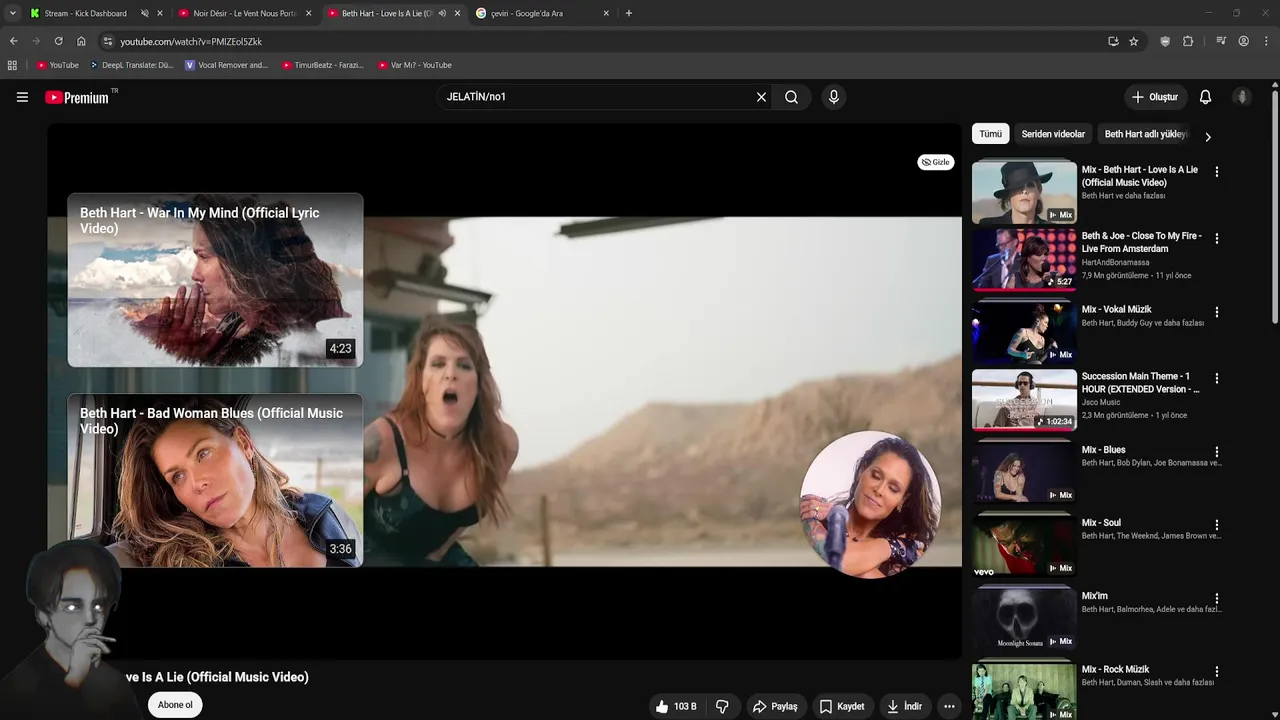Open options for Mix'im
The height and width of the screenshot is (720, 1280).
click(1216, 599)
